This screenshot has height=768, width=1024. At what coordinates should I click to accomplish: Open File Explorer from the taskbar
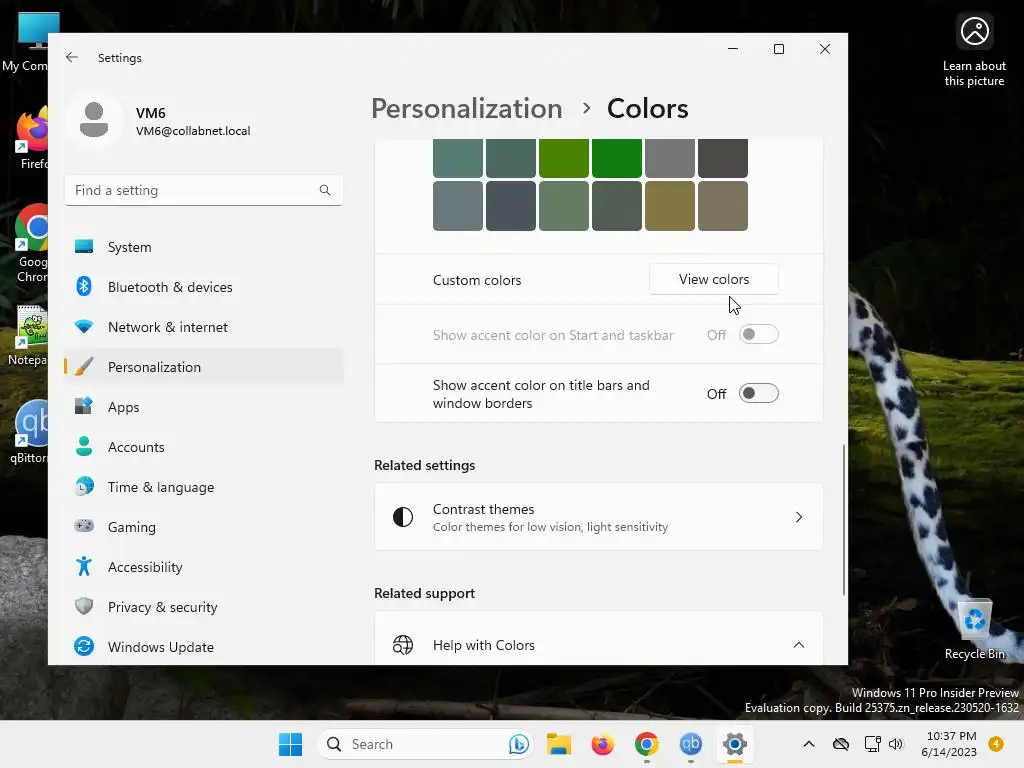pyautogui.click(x=559, y=744)
